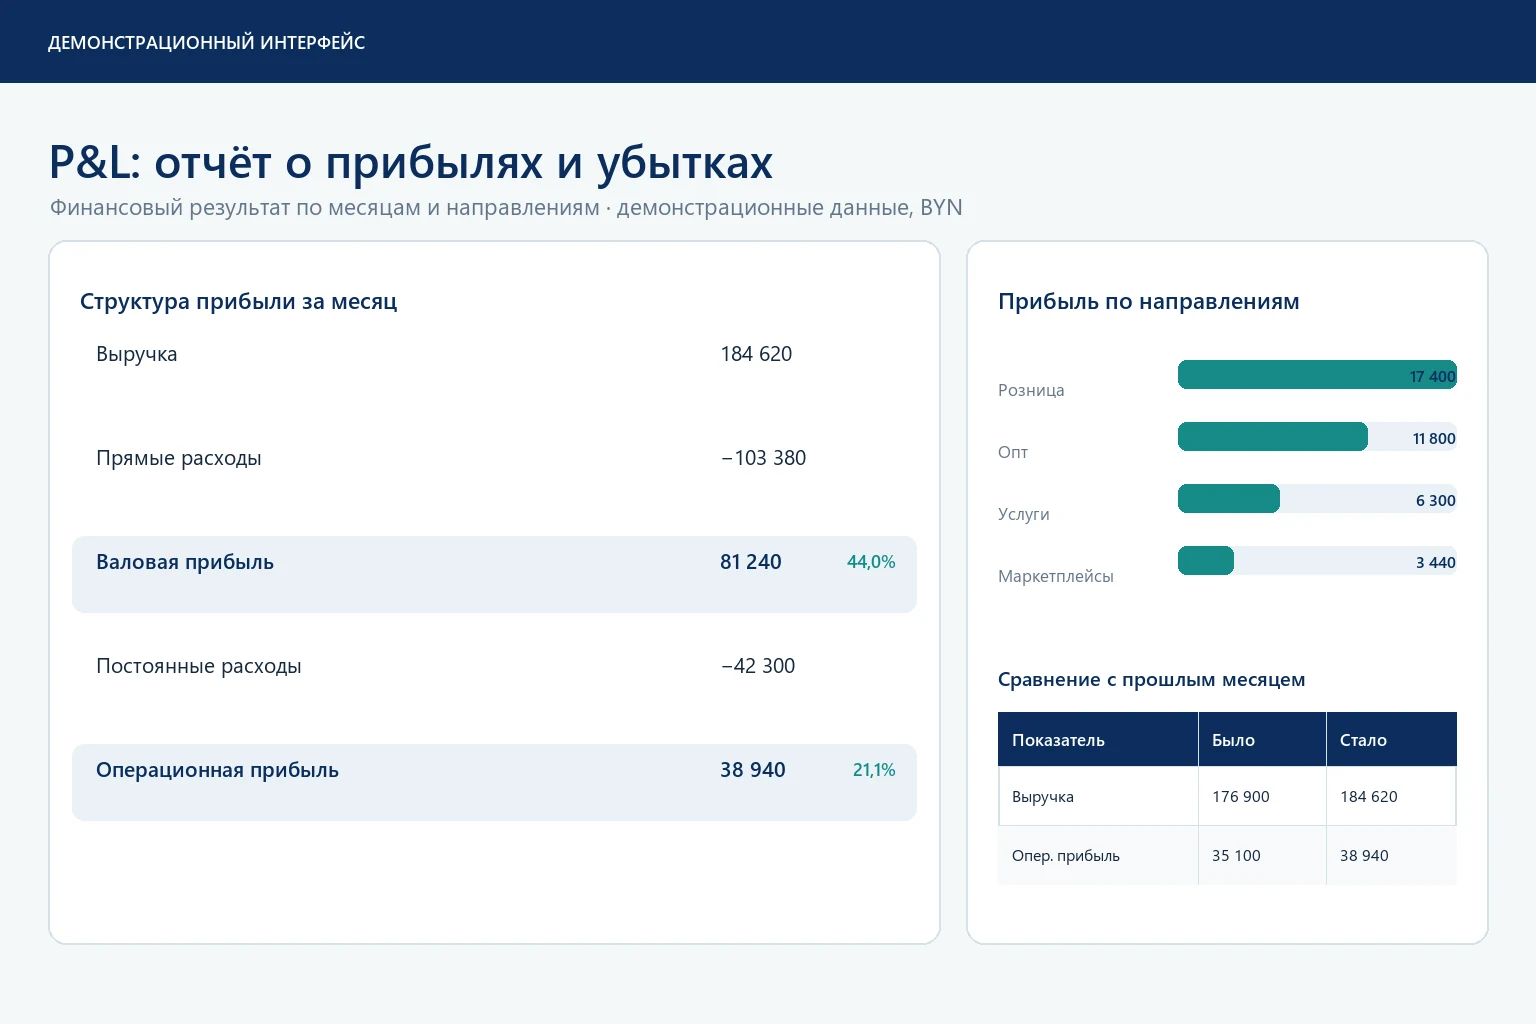Viewport: 1536px width, 1024px height.
Task: Click the revenue value '184 620' in profit structure
Action: pyautogui.click(x=756, y=354)
